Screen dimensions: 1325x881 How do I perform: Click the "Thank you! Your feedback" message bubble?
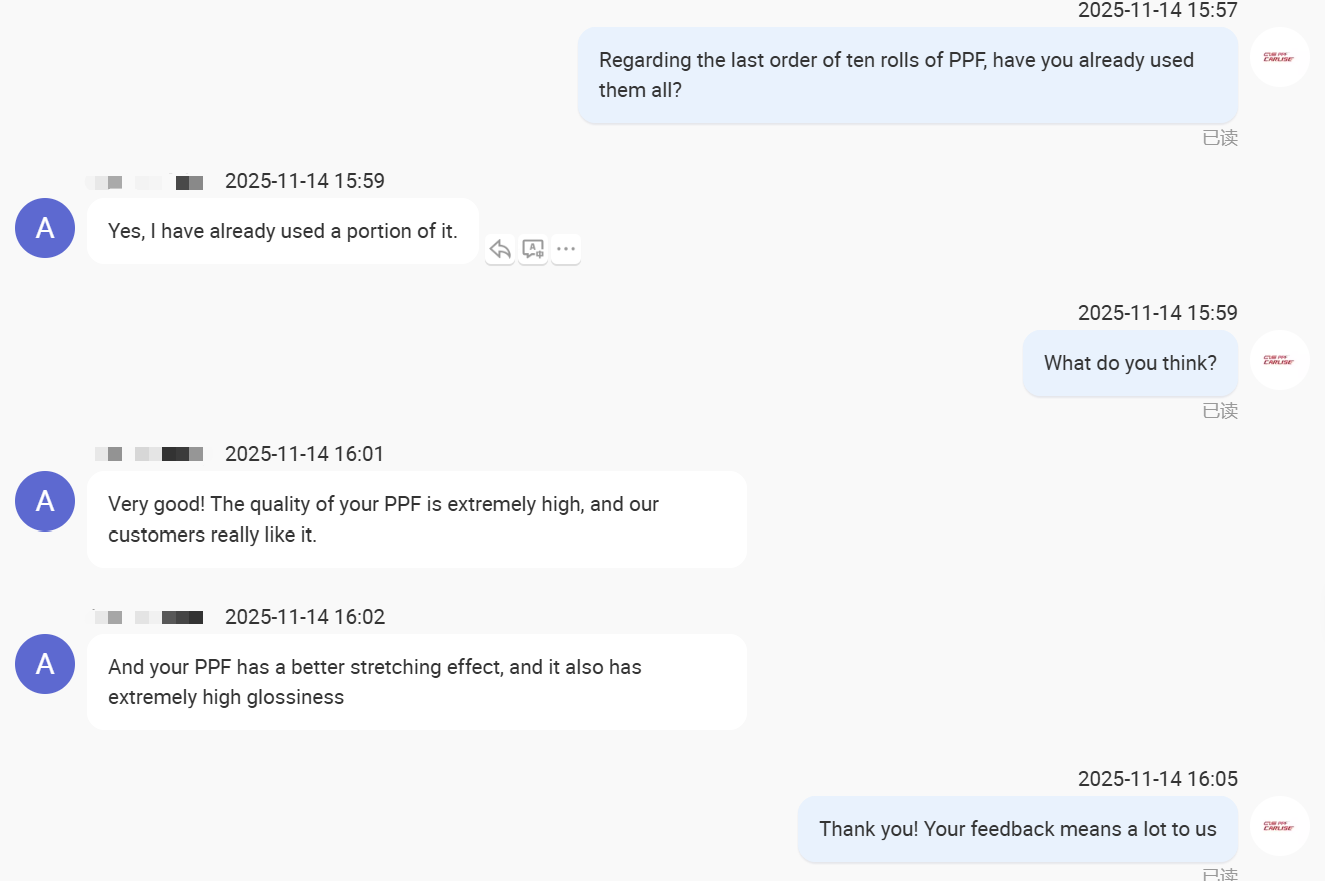point(1017,829)
